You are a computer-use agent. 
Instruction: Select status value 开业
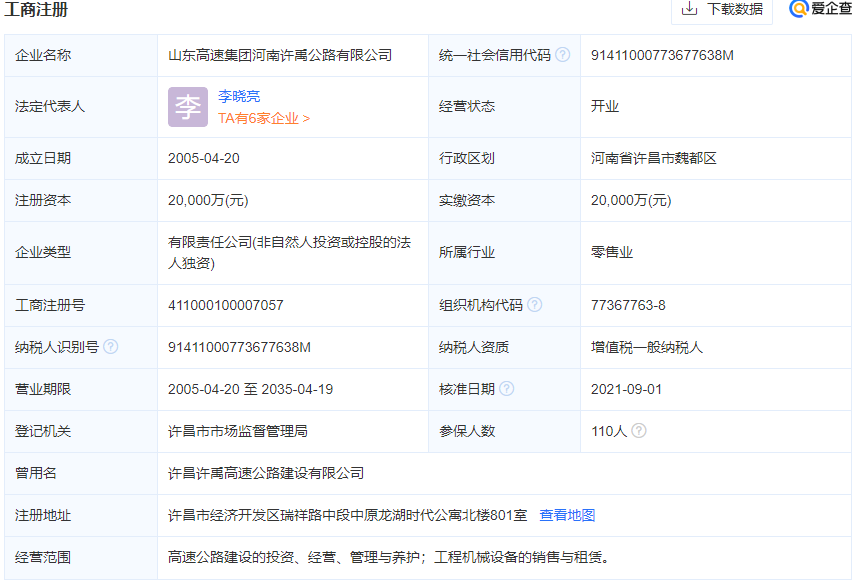pyautogui.click(x=605, y=107)
